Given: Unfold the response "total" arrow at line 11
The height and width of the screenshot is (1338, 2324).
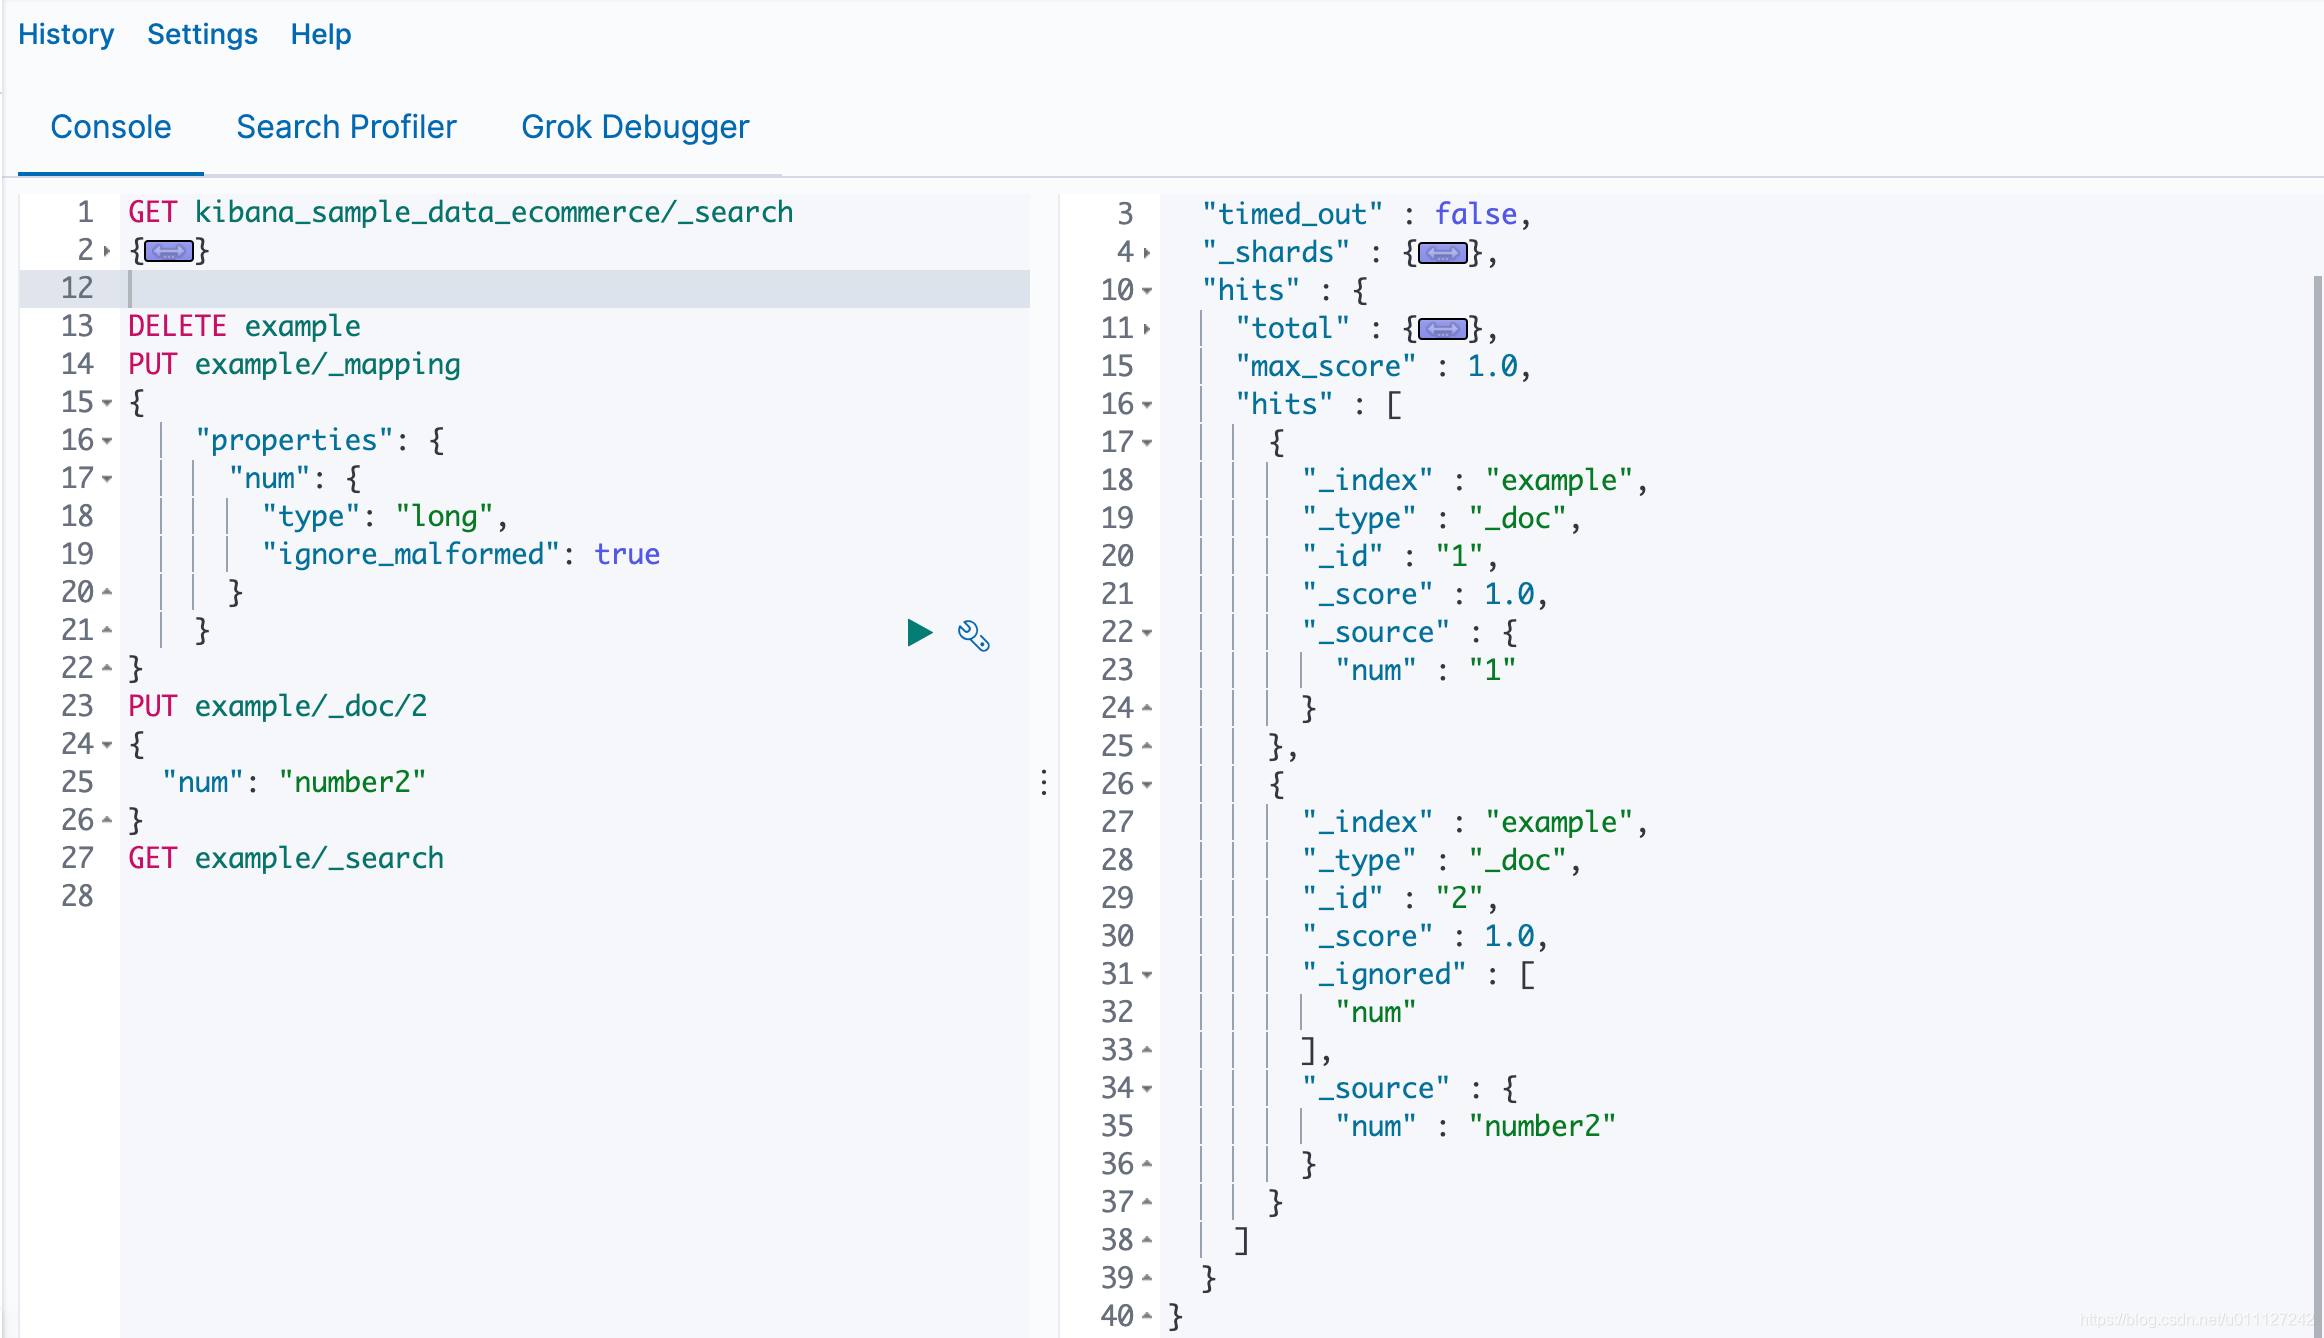Looking at the screenshot, I should click(x=1147, y=329).
